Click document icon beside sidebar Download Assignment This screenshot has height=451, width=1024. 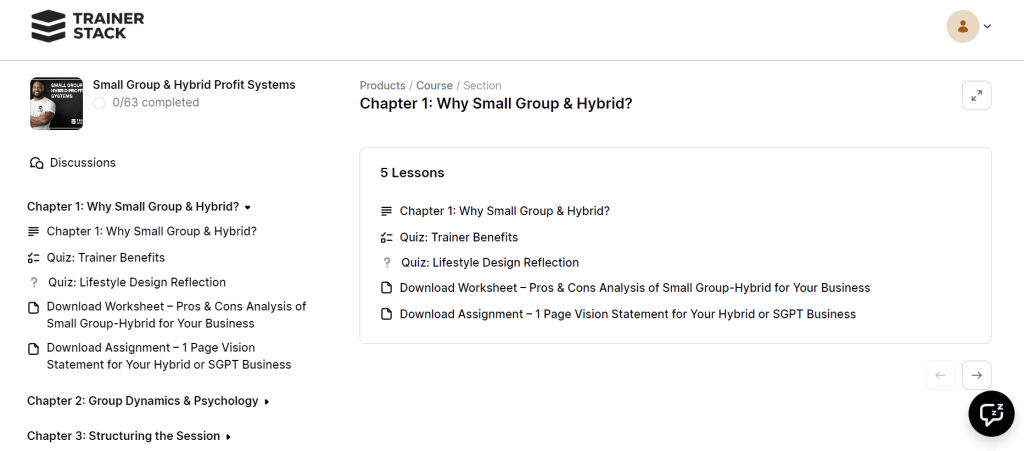pos(34,349)
